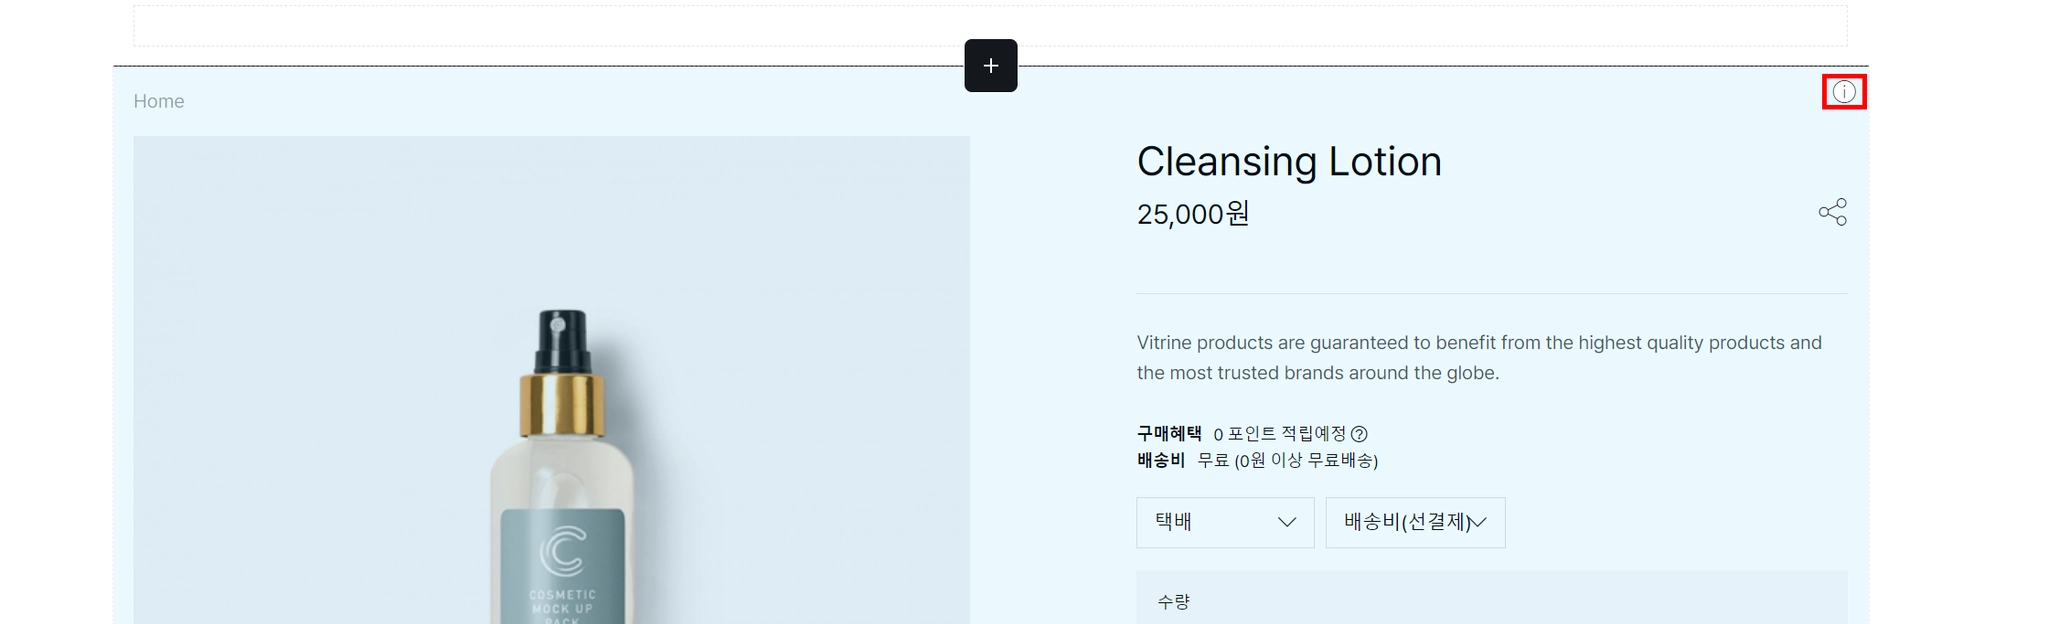Go to the Home breadcrumb link
Image resolution: width=2048 pixels, height=624 pixels.
tap(159, 101)
